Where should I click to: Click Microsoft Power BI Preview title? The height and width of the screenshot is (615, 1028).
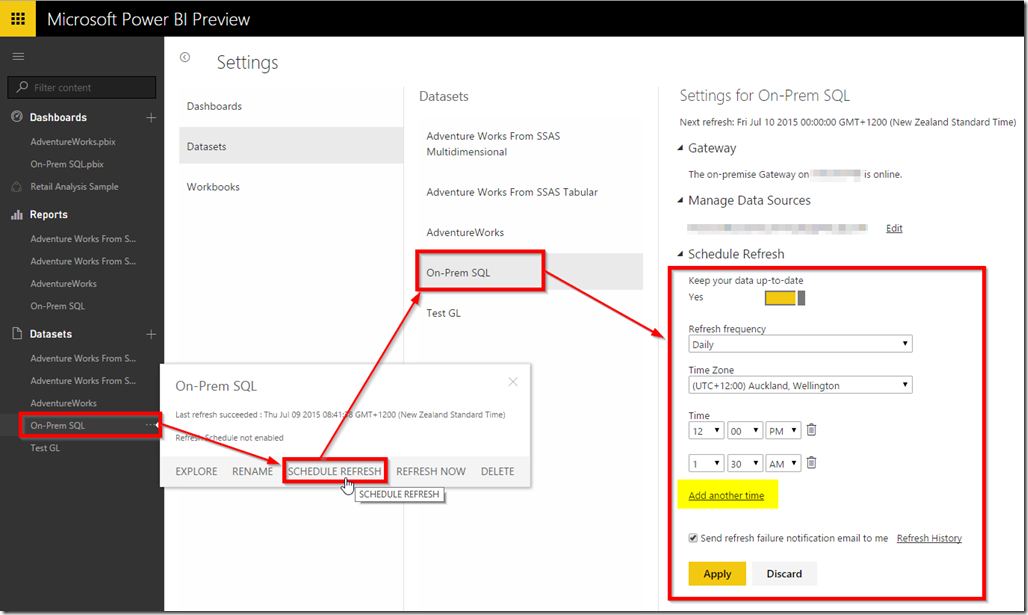click(x=148, y=19)
